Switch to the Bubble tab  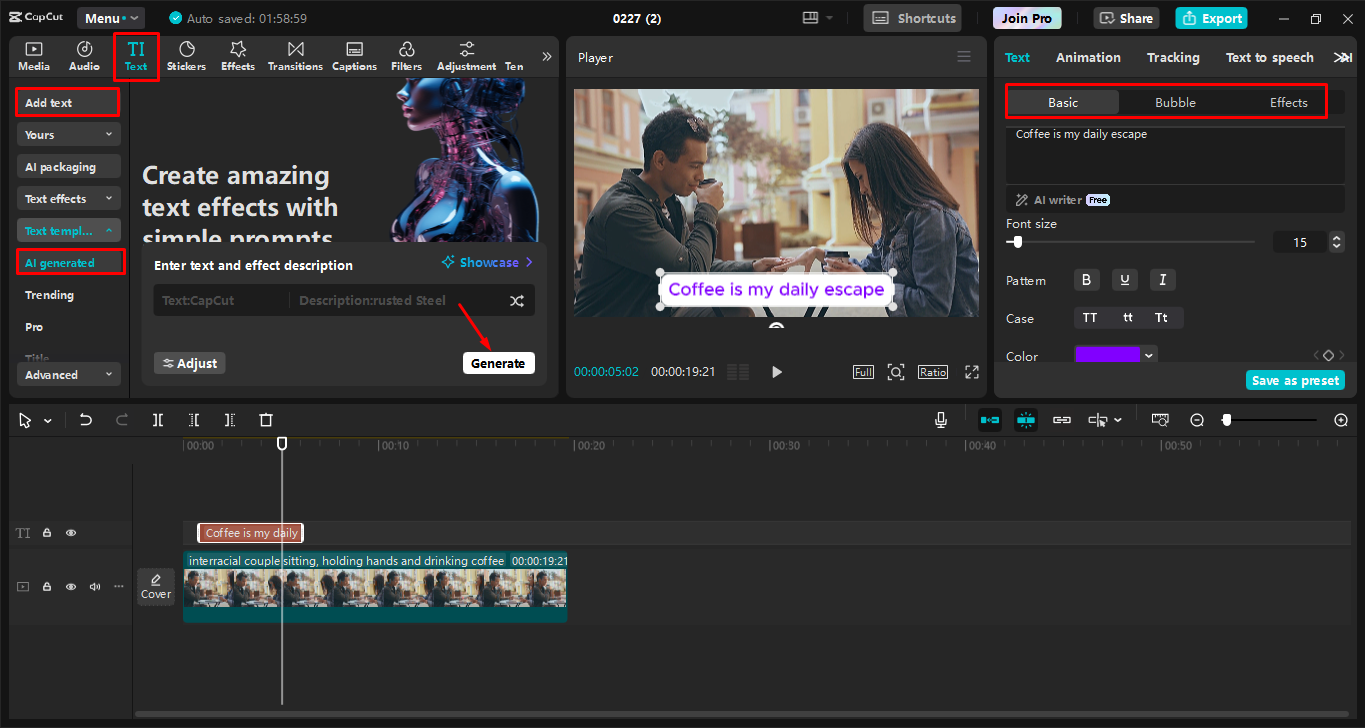tap(1174, 102)
